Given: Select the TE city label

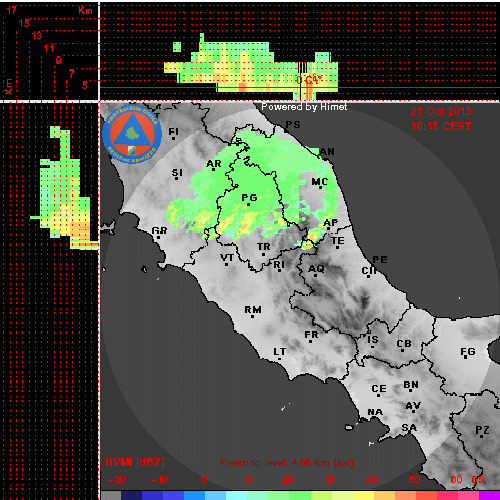Looking at the screenshot, I should [x=338, y=240].
